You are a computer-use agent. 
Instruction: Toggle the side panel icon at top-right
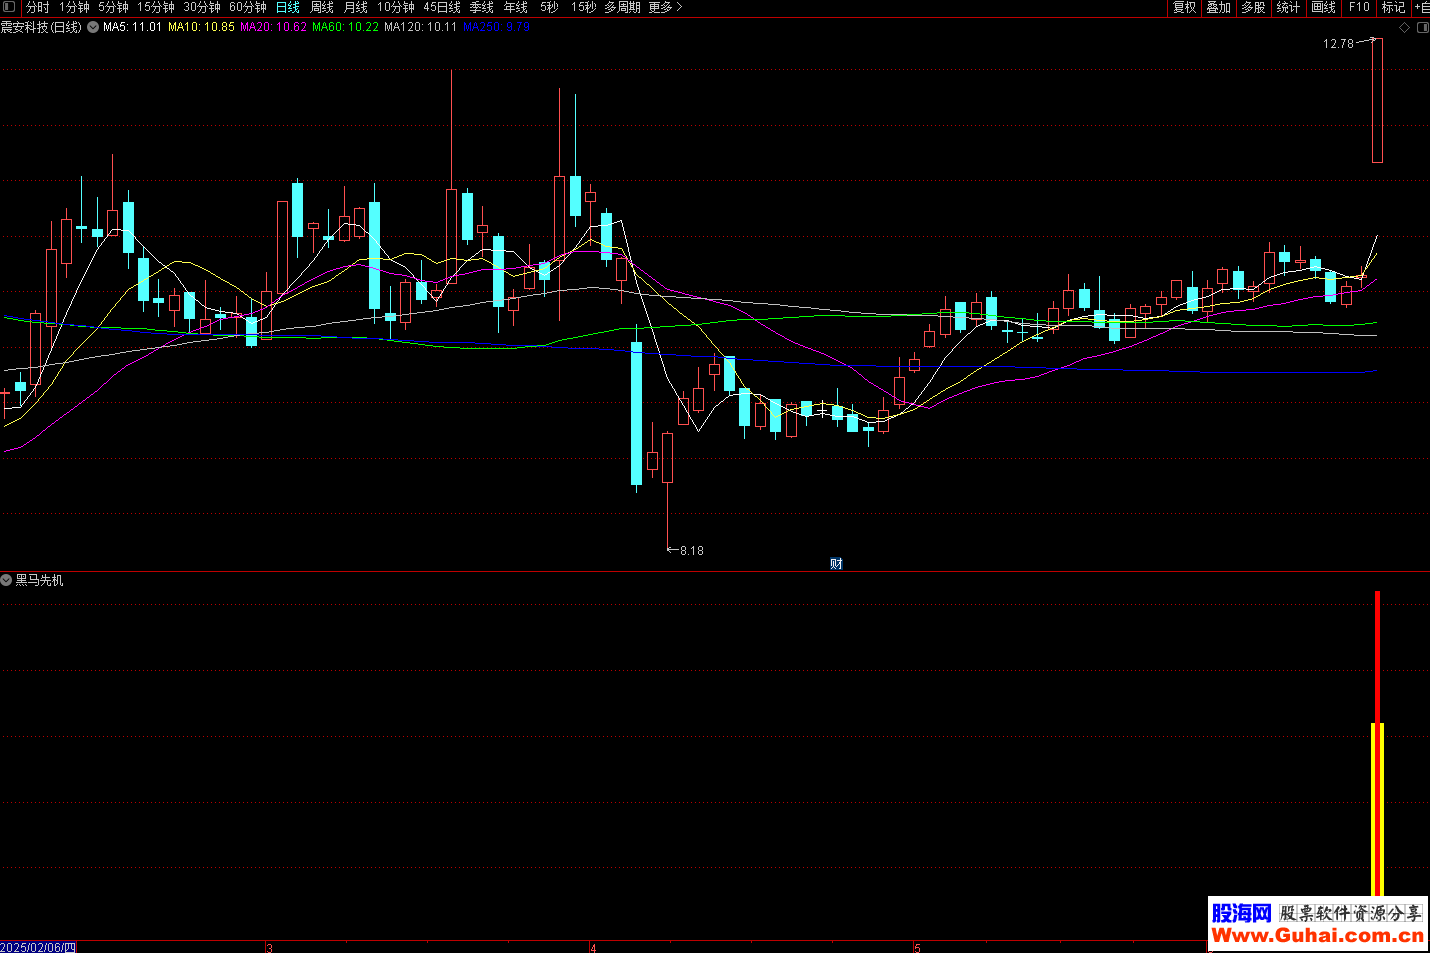pos(1423,28)
